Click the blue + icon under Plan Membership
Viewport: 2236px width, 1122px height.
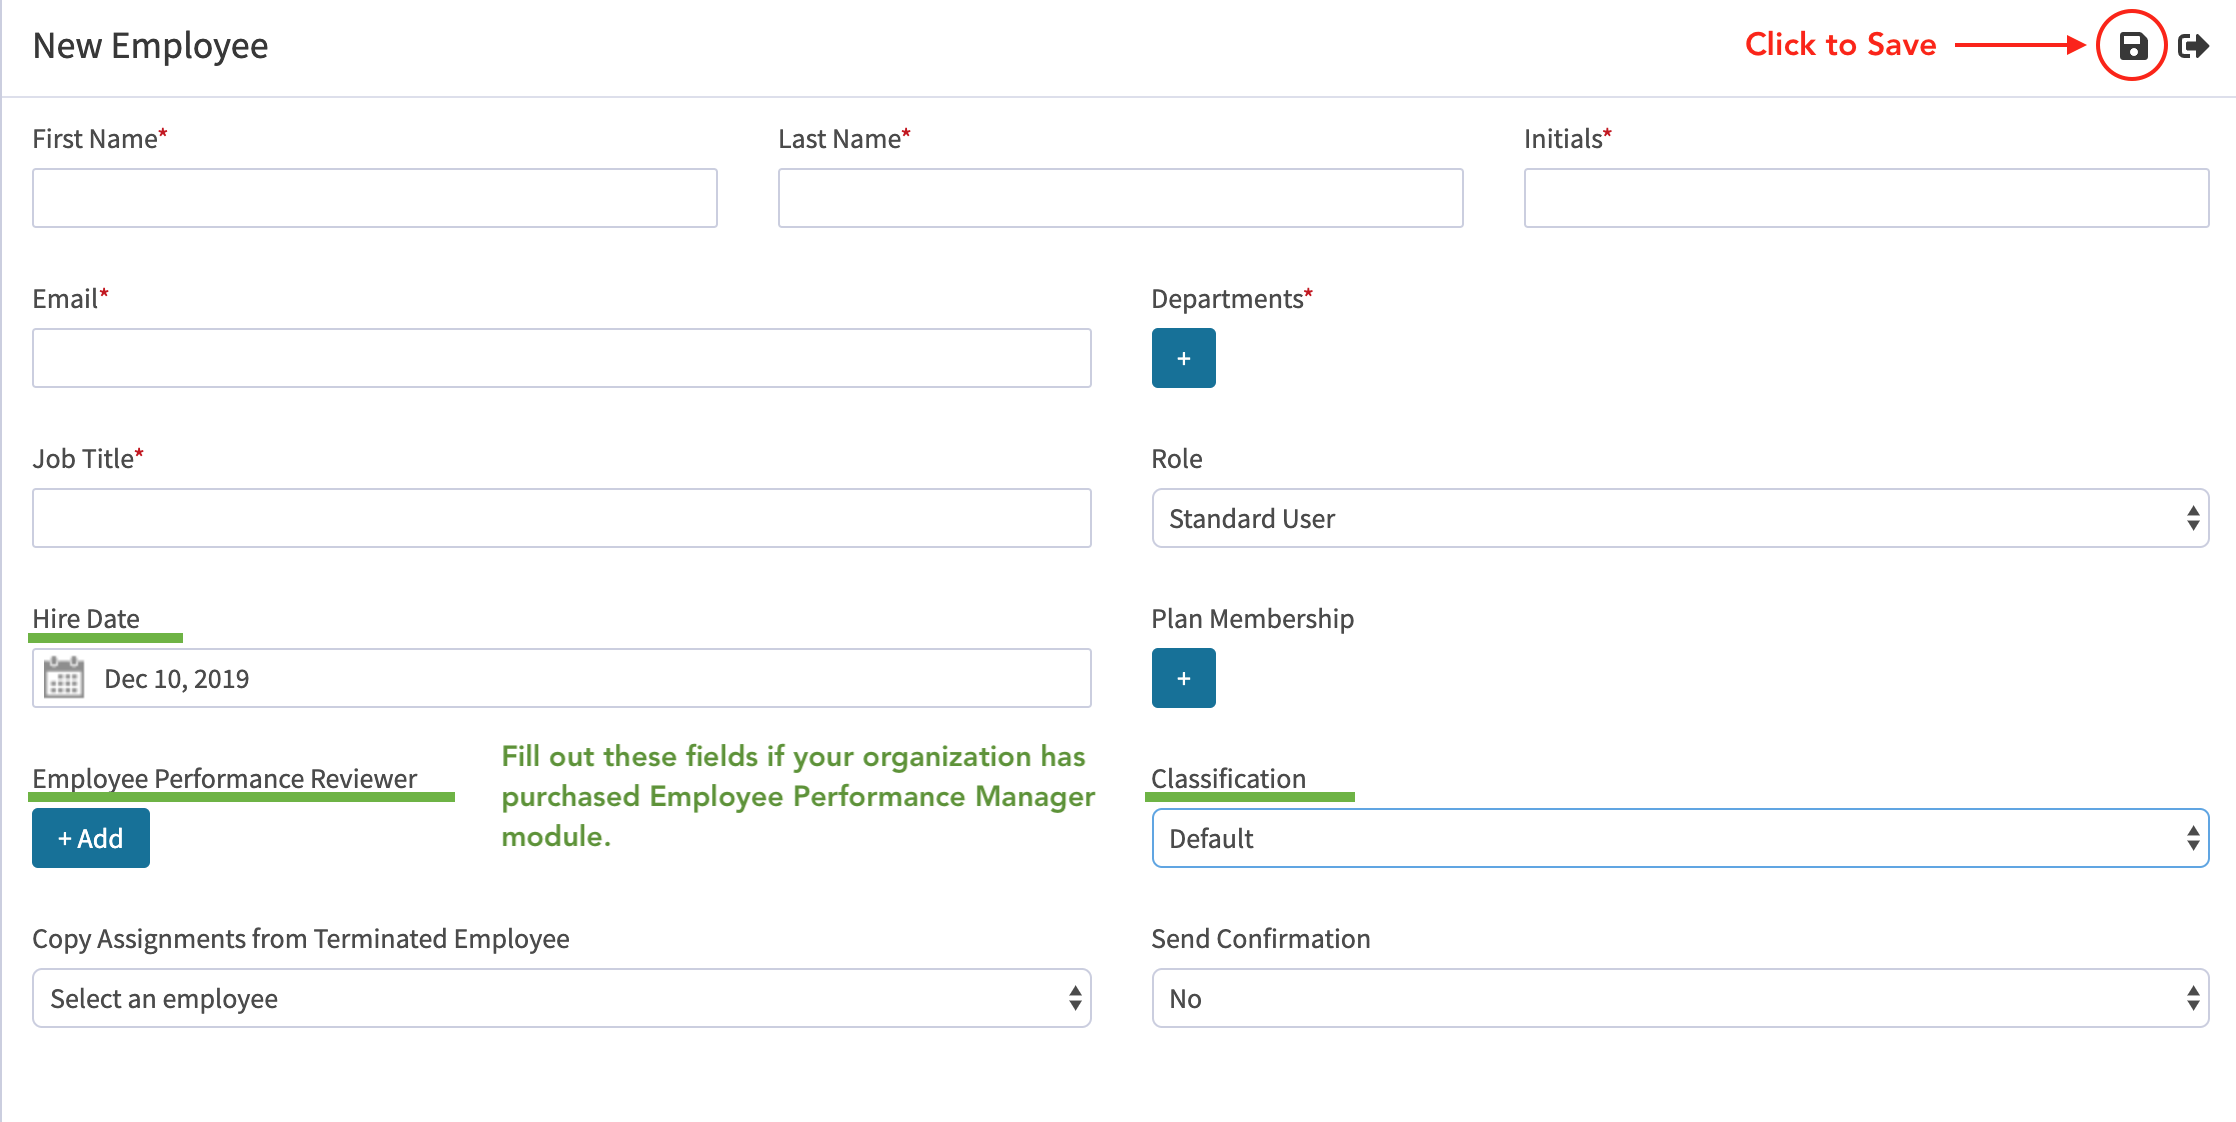click(1183, 678)
